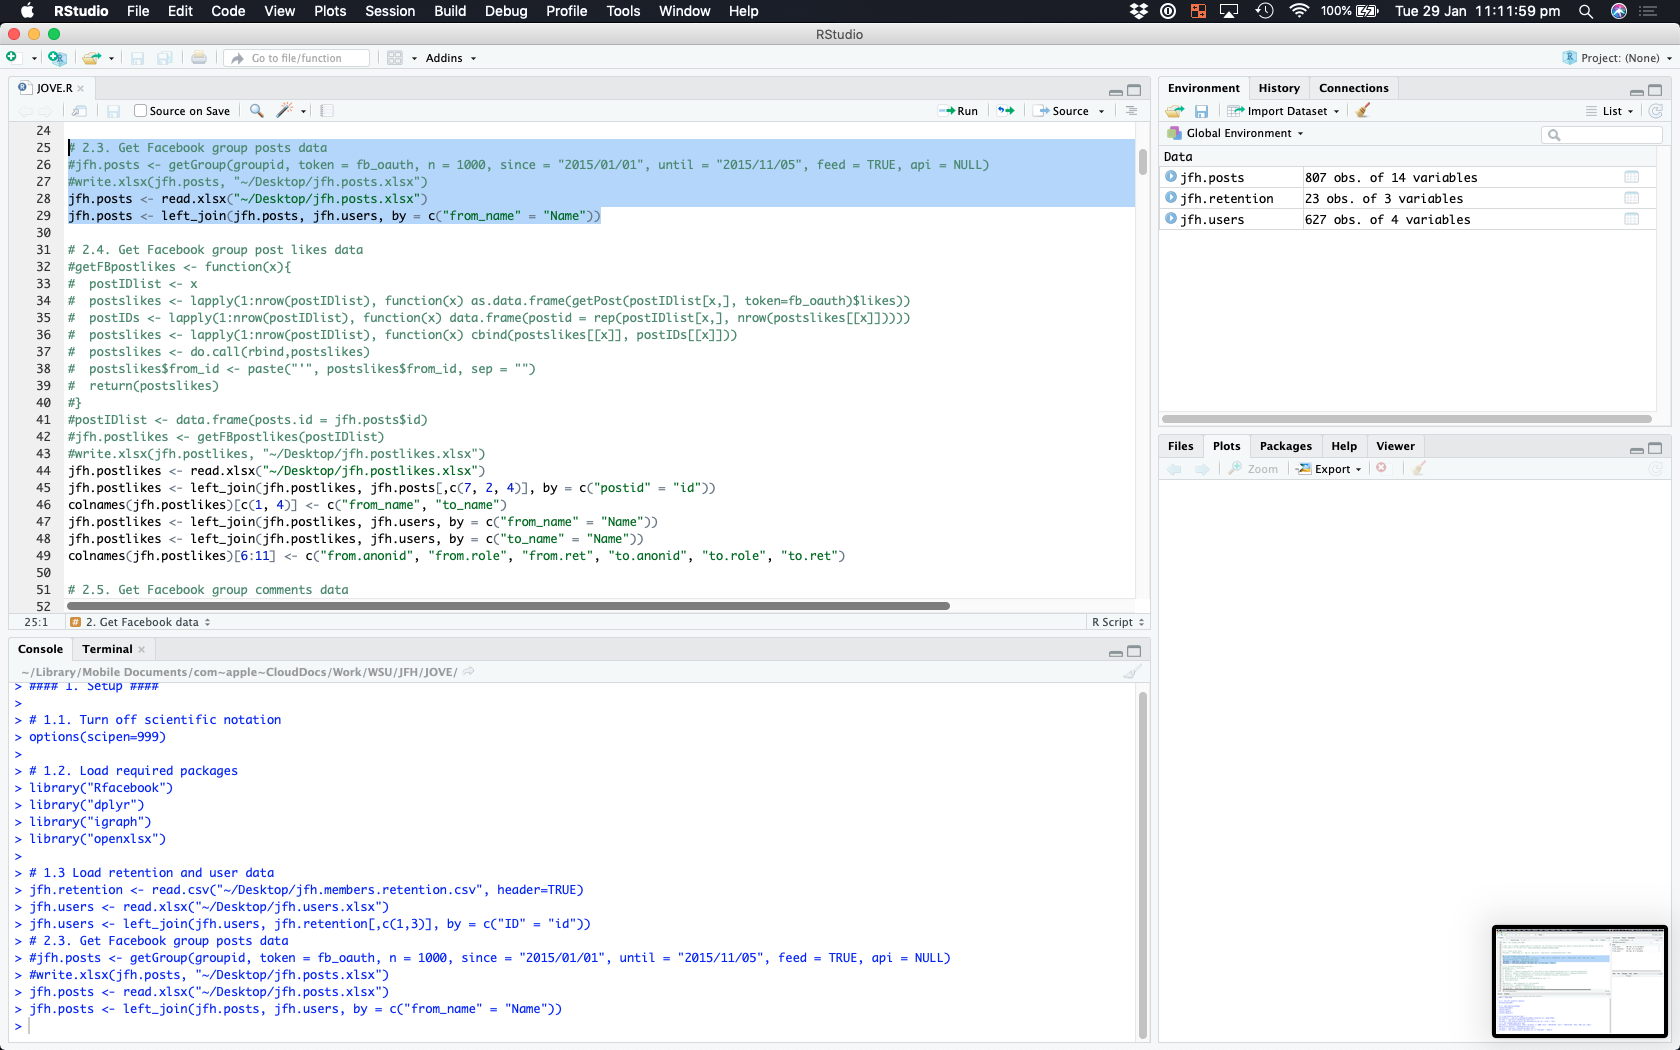The image size is (1680, 1050).
Task: Click the load workspace folder icon
Action: 1175,111
